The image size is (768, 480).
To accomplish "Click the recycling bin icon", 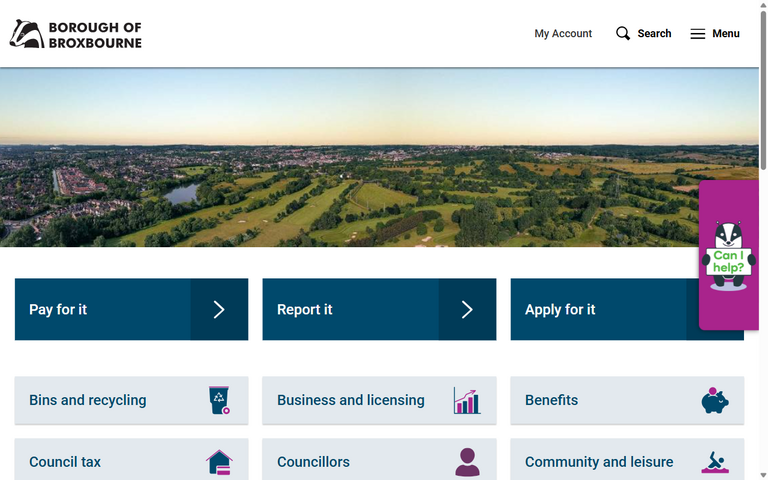I will point(219,400).
